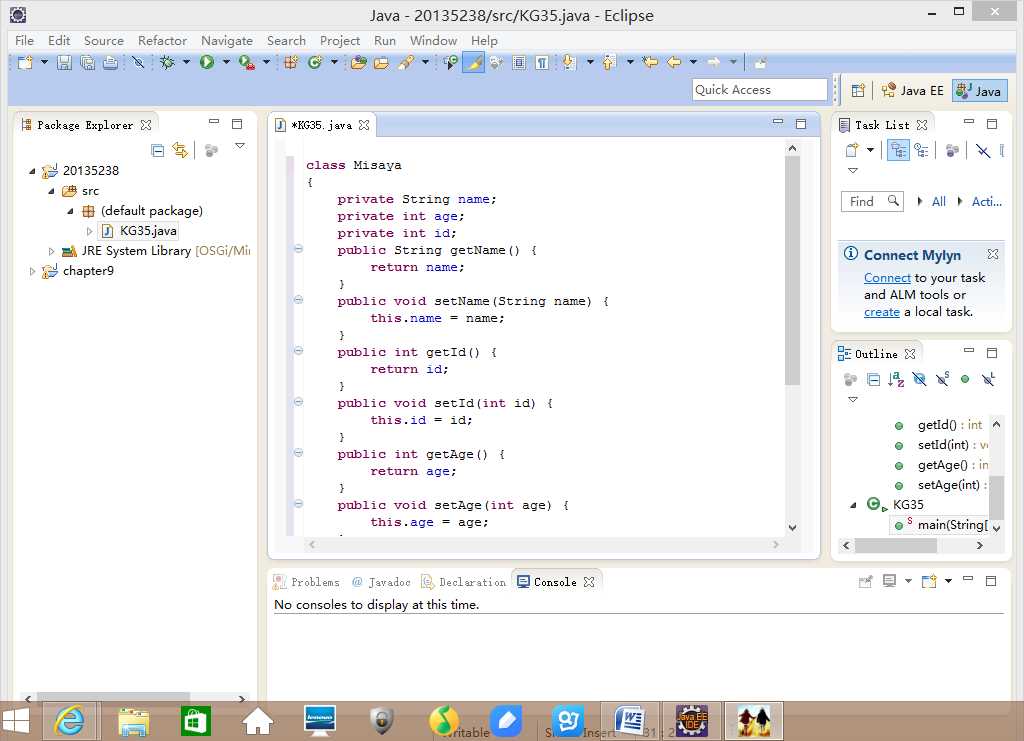This screenshot has width=1024, height=741.
Task: Collapse All in Package Explorer toolbar
Action: click(157, 150)
